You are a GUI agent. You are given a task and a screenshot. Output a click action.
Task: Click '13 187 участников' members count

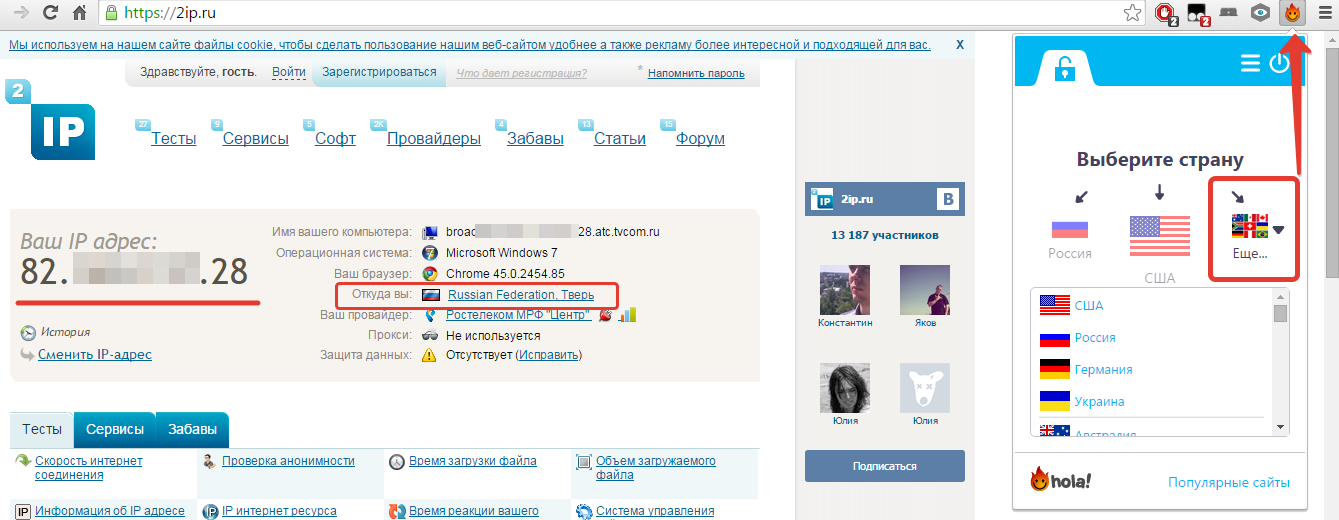pos(885,236)
